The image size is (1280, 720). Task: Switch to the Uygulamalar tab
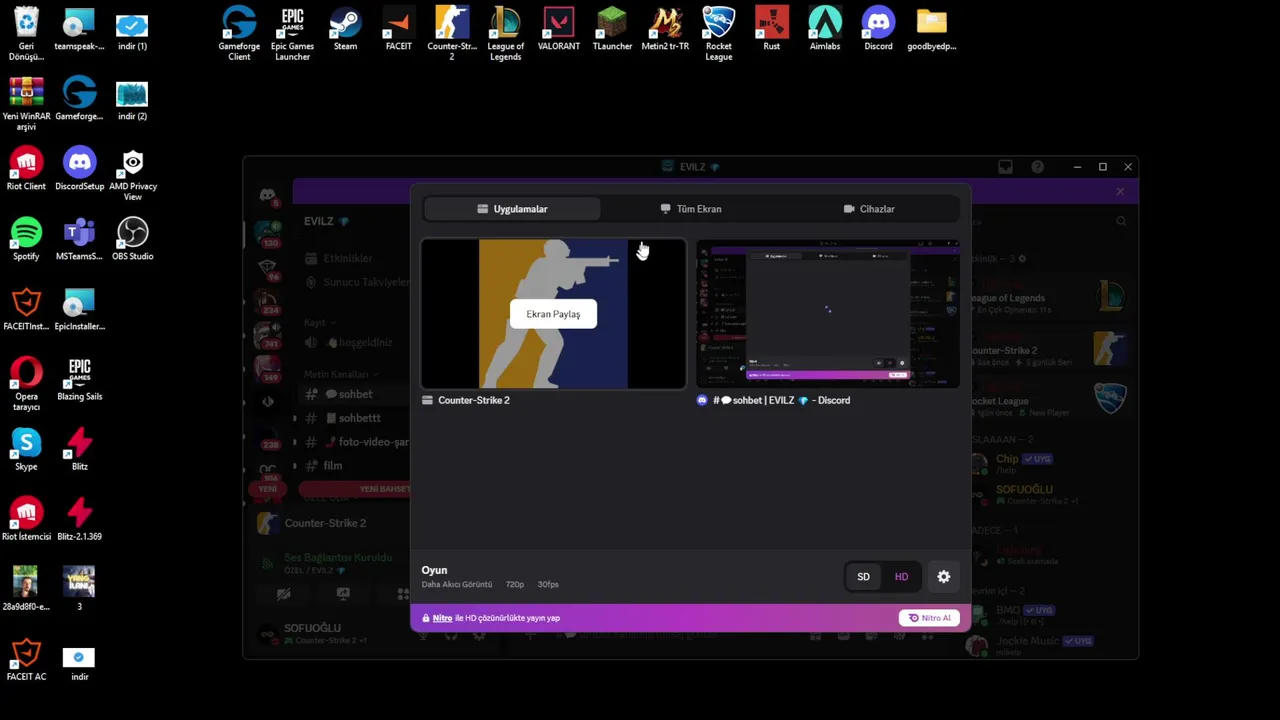click(x=512, y=209)
